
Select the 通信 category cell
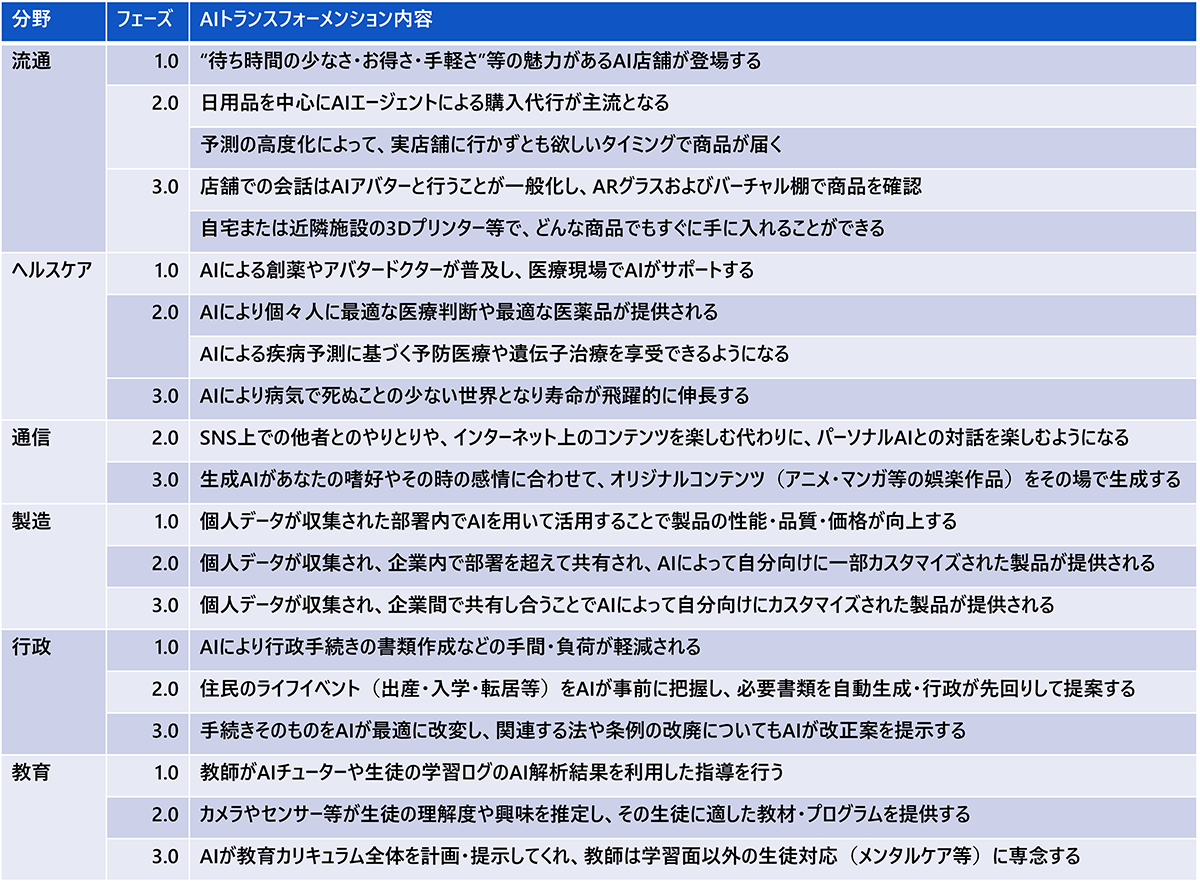pos(30,437)
